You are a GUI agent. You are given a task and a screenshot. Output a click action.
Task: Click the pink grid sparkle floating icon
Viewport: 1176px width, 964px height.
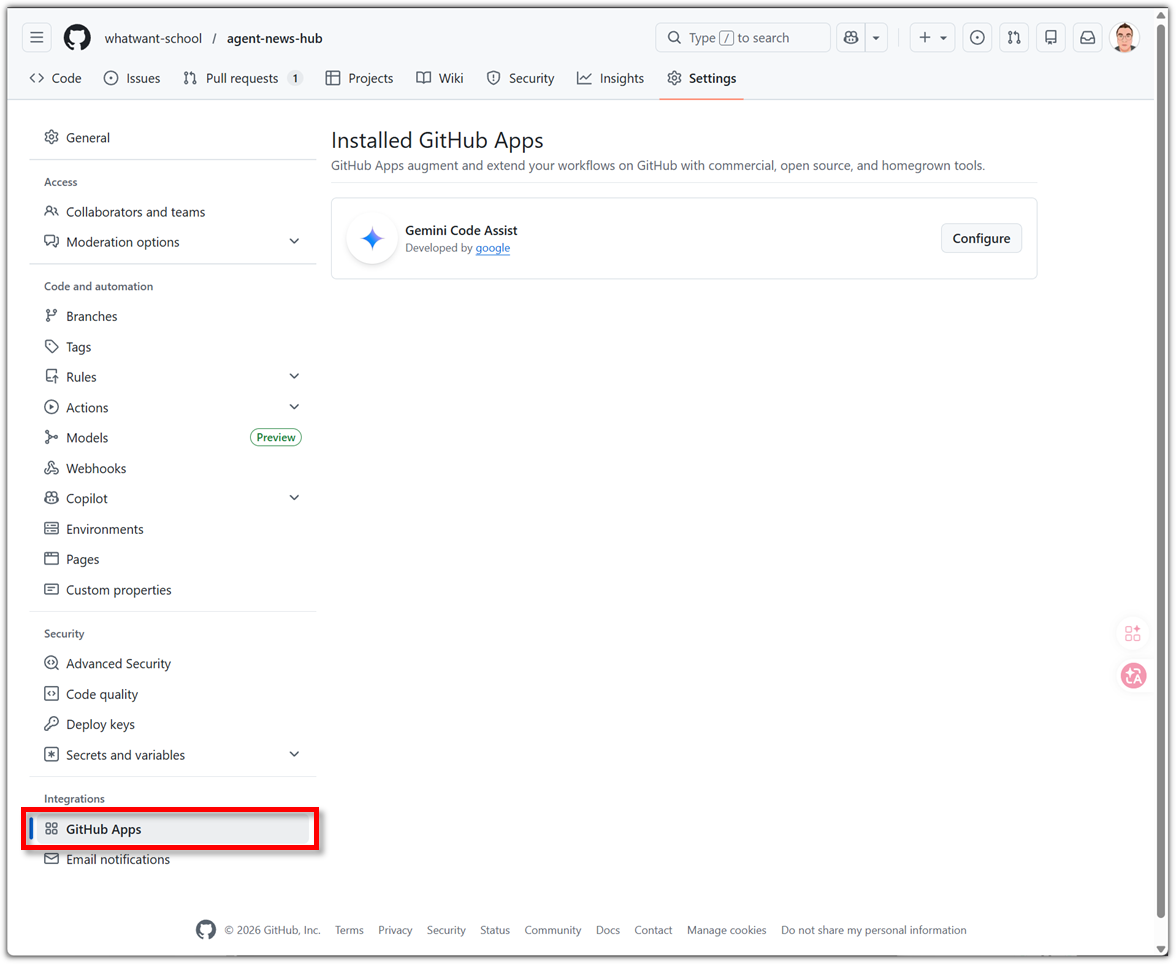(x=1133, y=633)
